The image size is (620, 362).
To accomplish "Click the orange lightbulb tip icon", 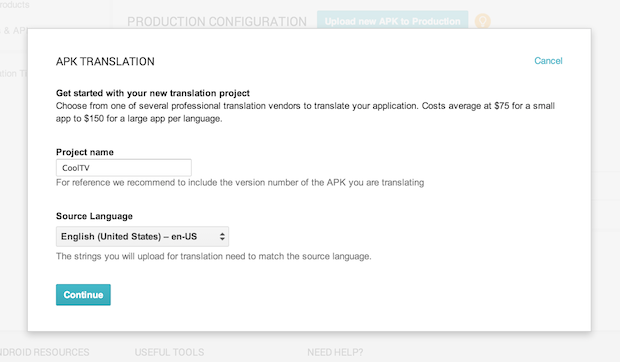I will (482, 21).
